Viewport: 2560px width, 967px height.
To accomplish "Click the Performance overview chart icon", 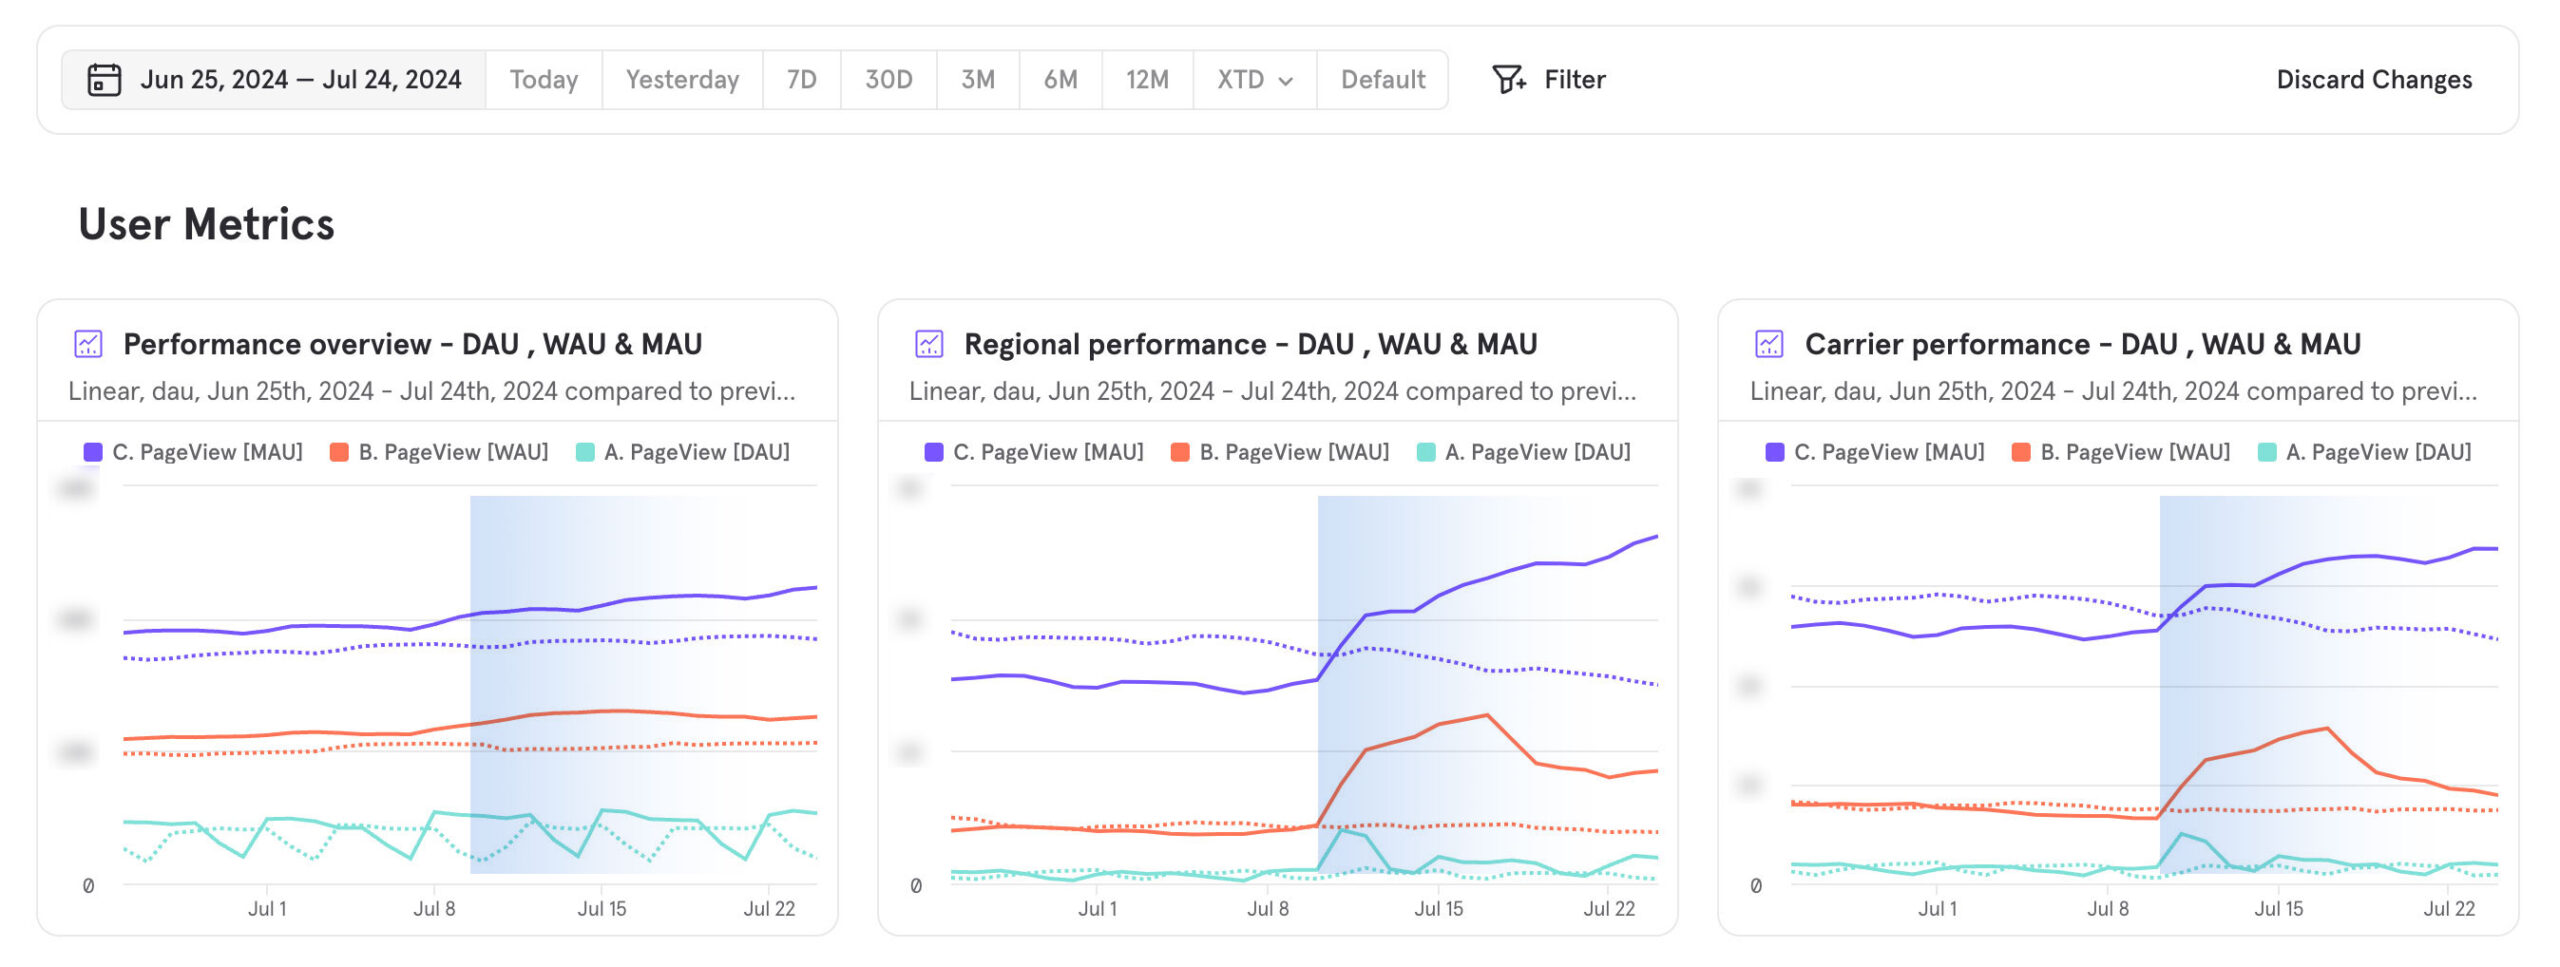I will click(89, 344).
